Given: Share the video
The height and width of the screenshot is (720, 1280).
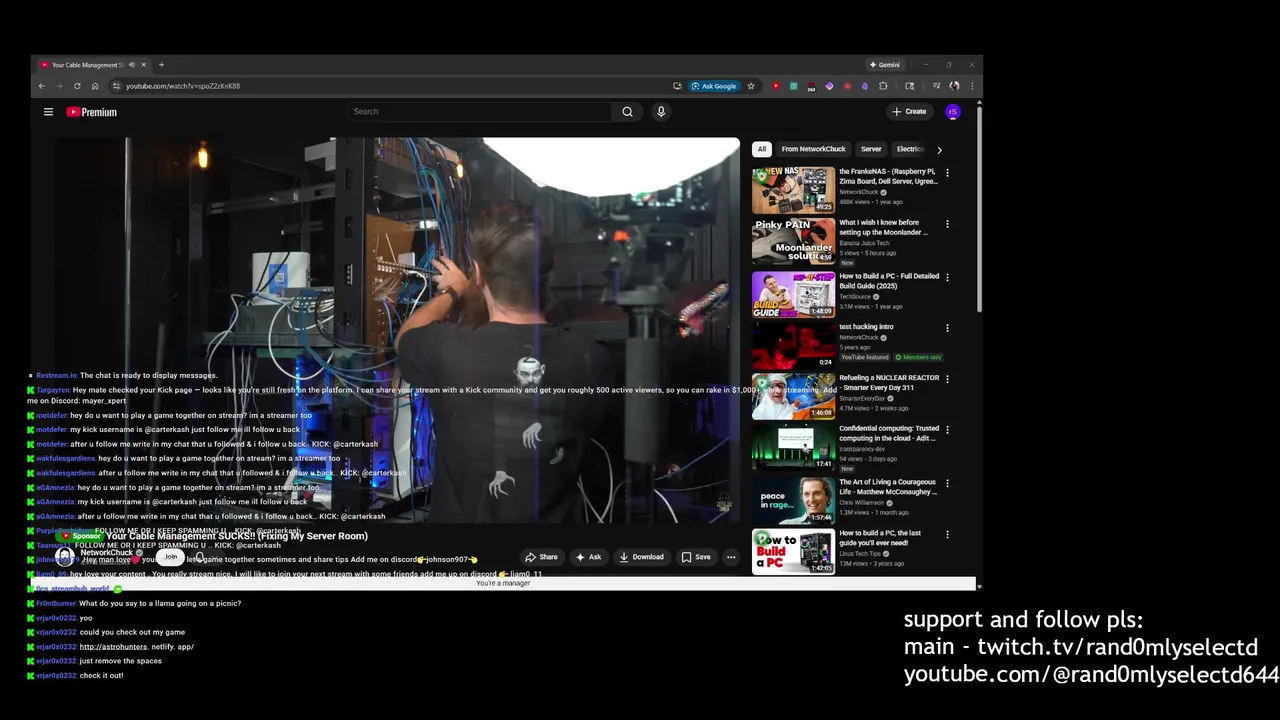Looking at the screenshot, I should [x=542, y=557].
